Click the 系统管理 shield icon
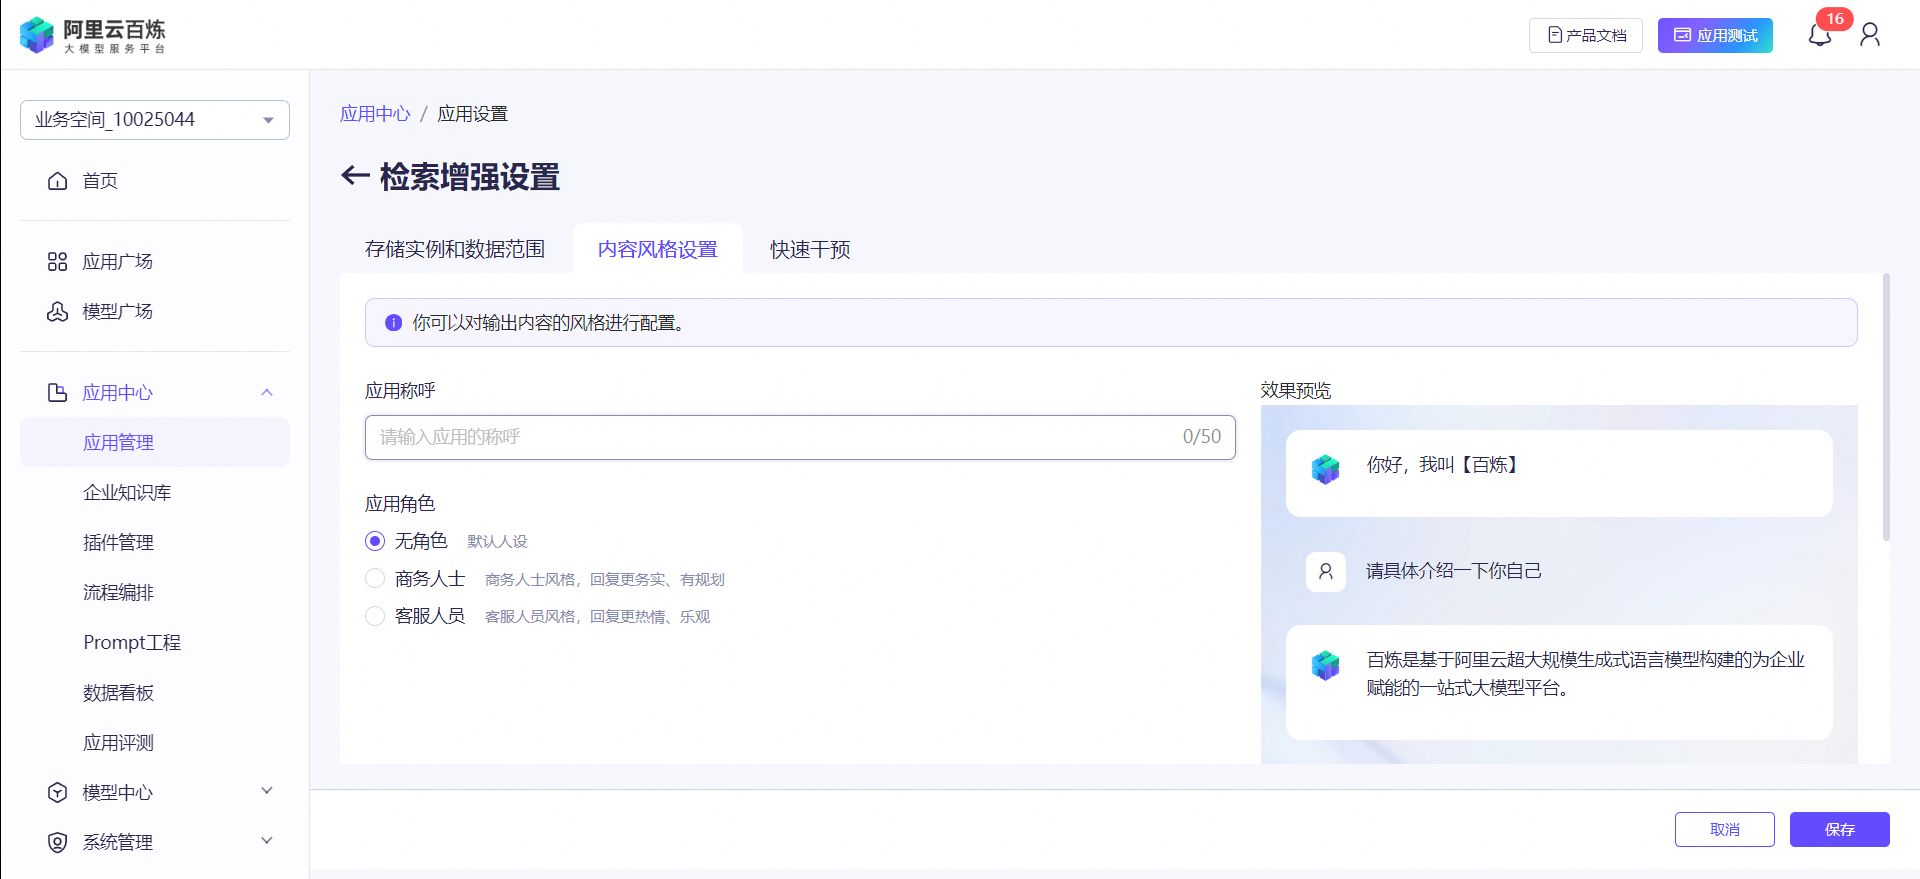Screen dimensions: 1920x879 [x=58, y=843]
